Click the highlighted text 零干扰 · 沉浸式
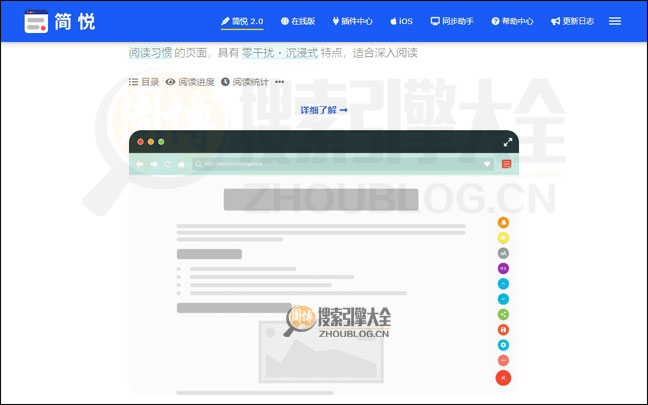Viewport: 648px width, 405px height. click(280, 53)
